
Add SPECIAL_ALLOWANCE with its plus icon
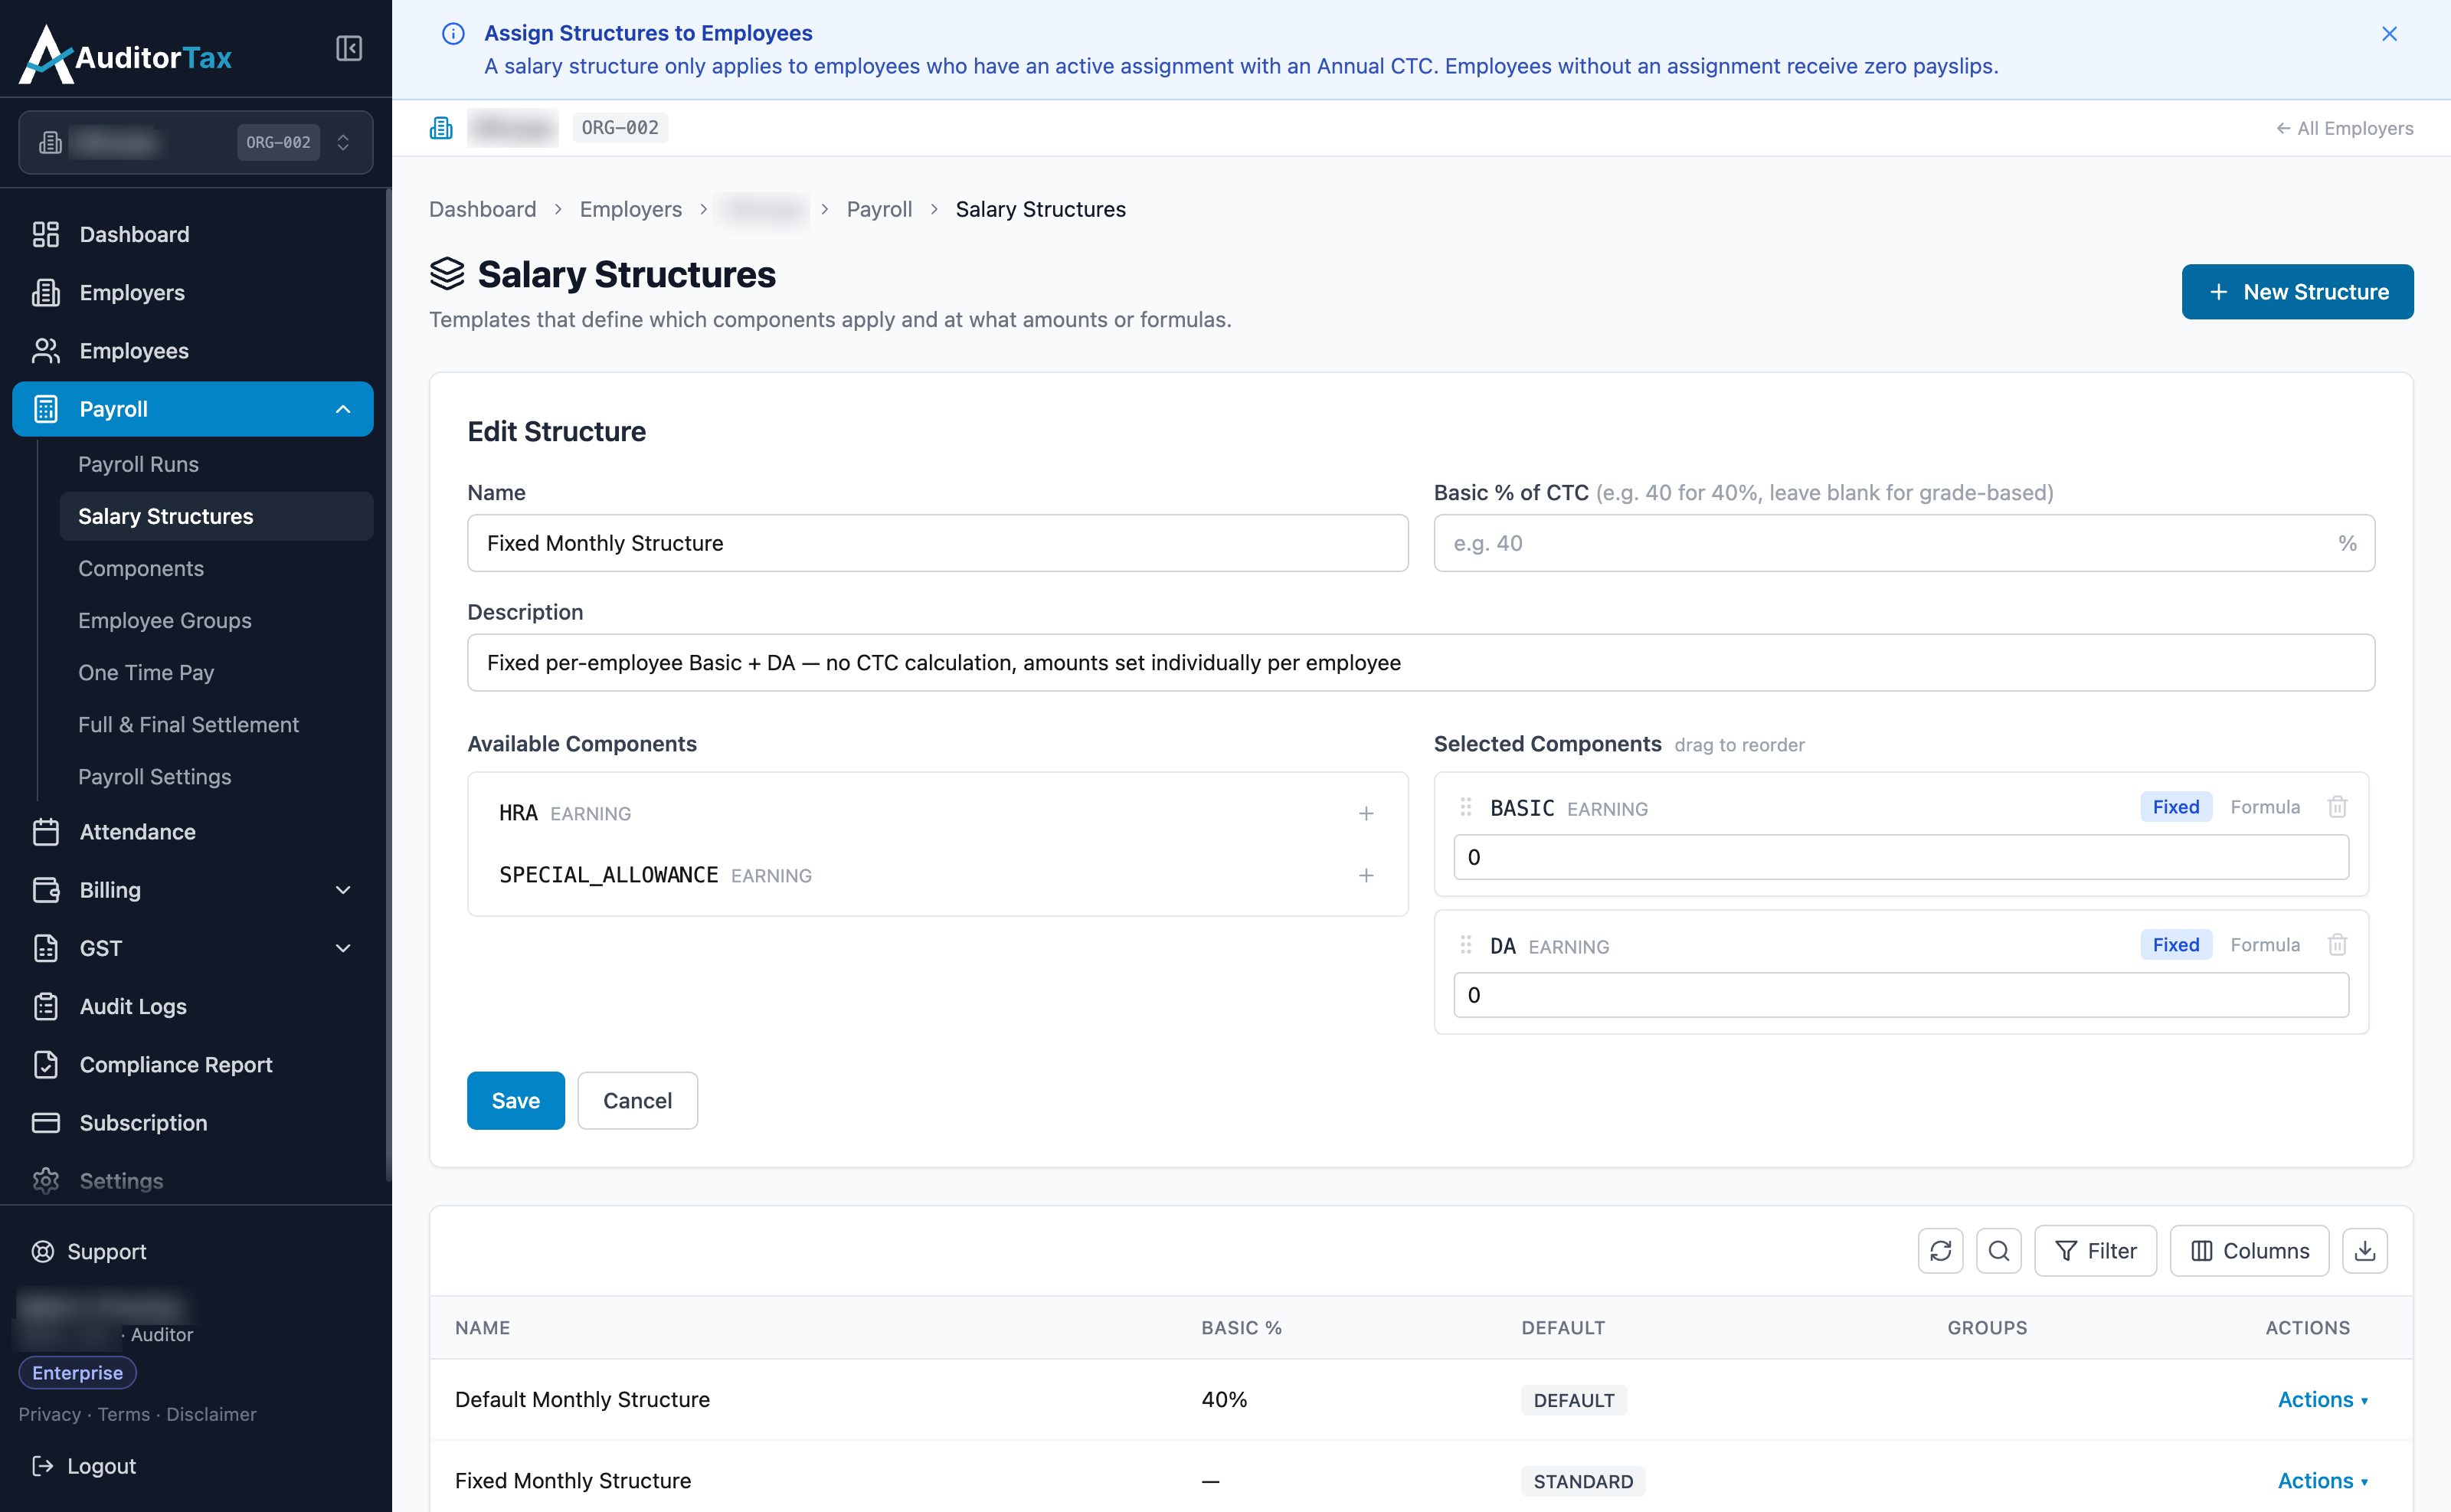pos(1366,876)
